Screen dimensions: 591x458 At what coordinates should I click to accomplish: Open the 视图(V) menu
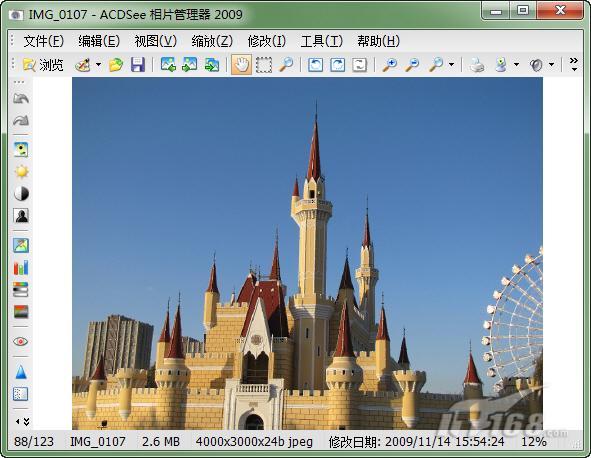tap(156, 41)
